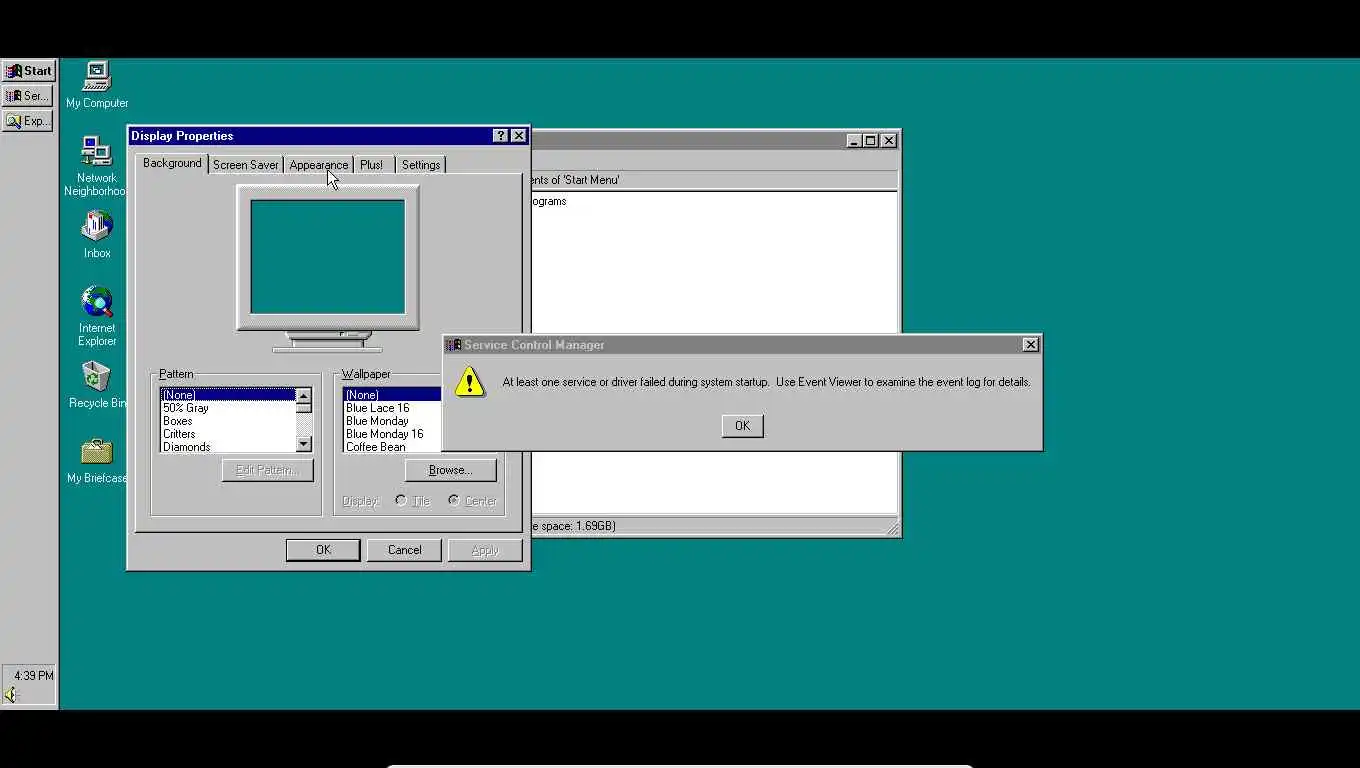This screenshot has width=1360, height=768.
Task: Select the Recycle Bin desktop icon
Action: click(x=97, y=385)
